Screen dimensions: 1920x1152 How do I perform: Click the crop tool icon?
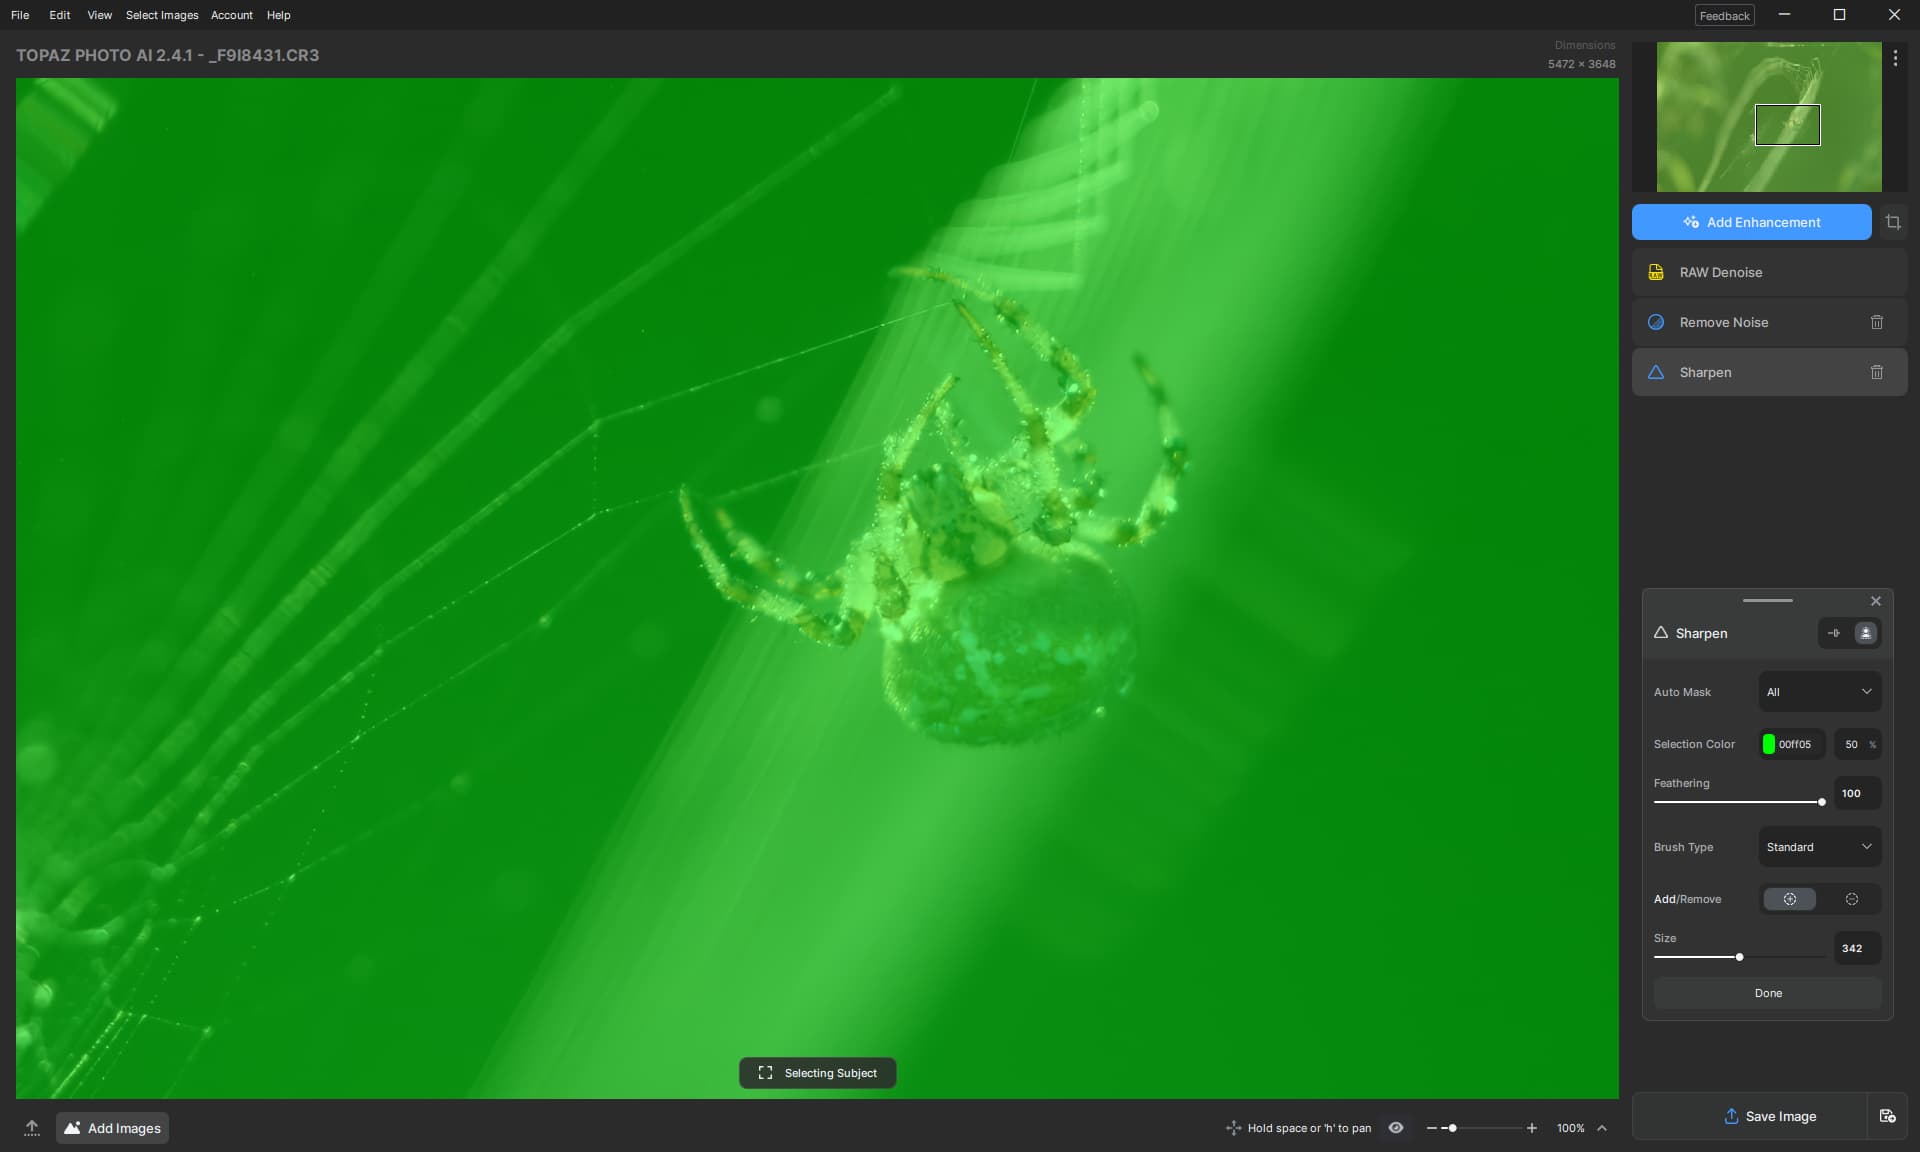pyautogui.click(x=1893, y=222)
